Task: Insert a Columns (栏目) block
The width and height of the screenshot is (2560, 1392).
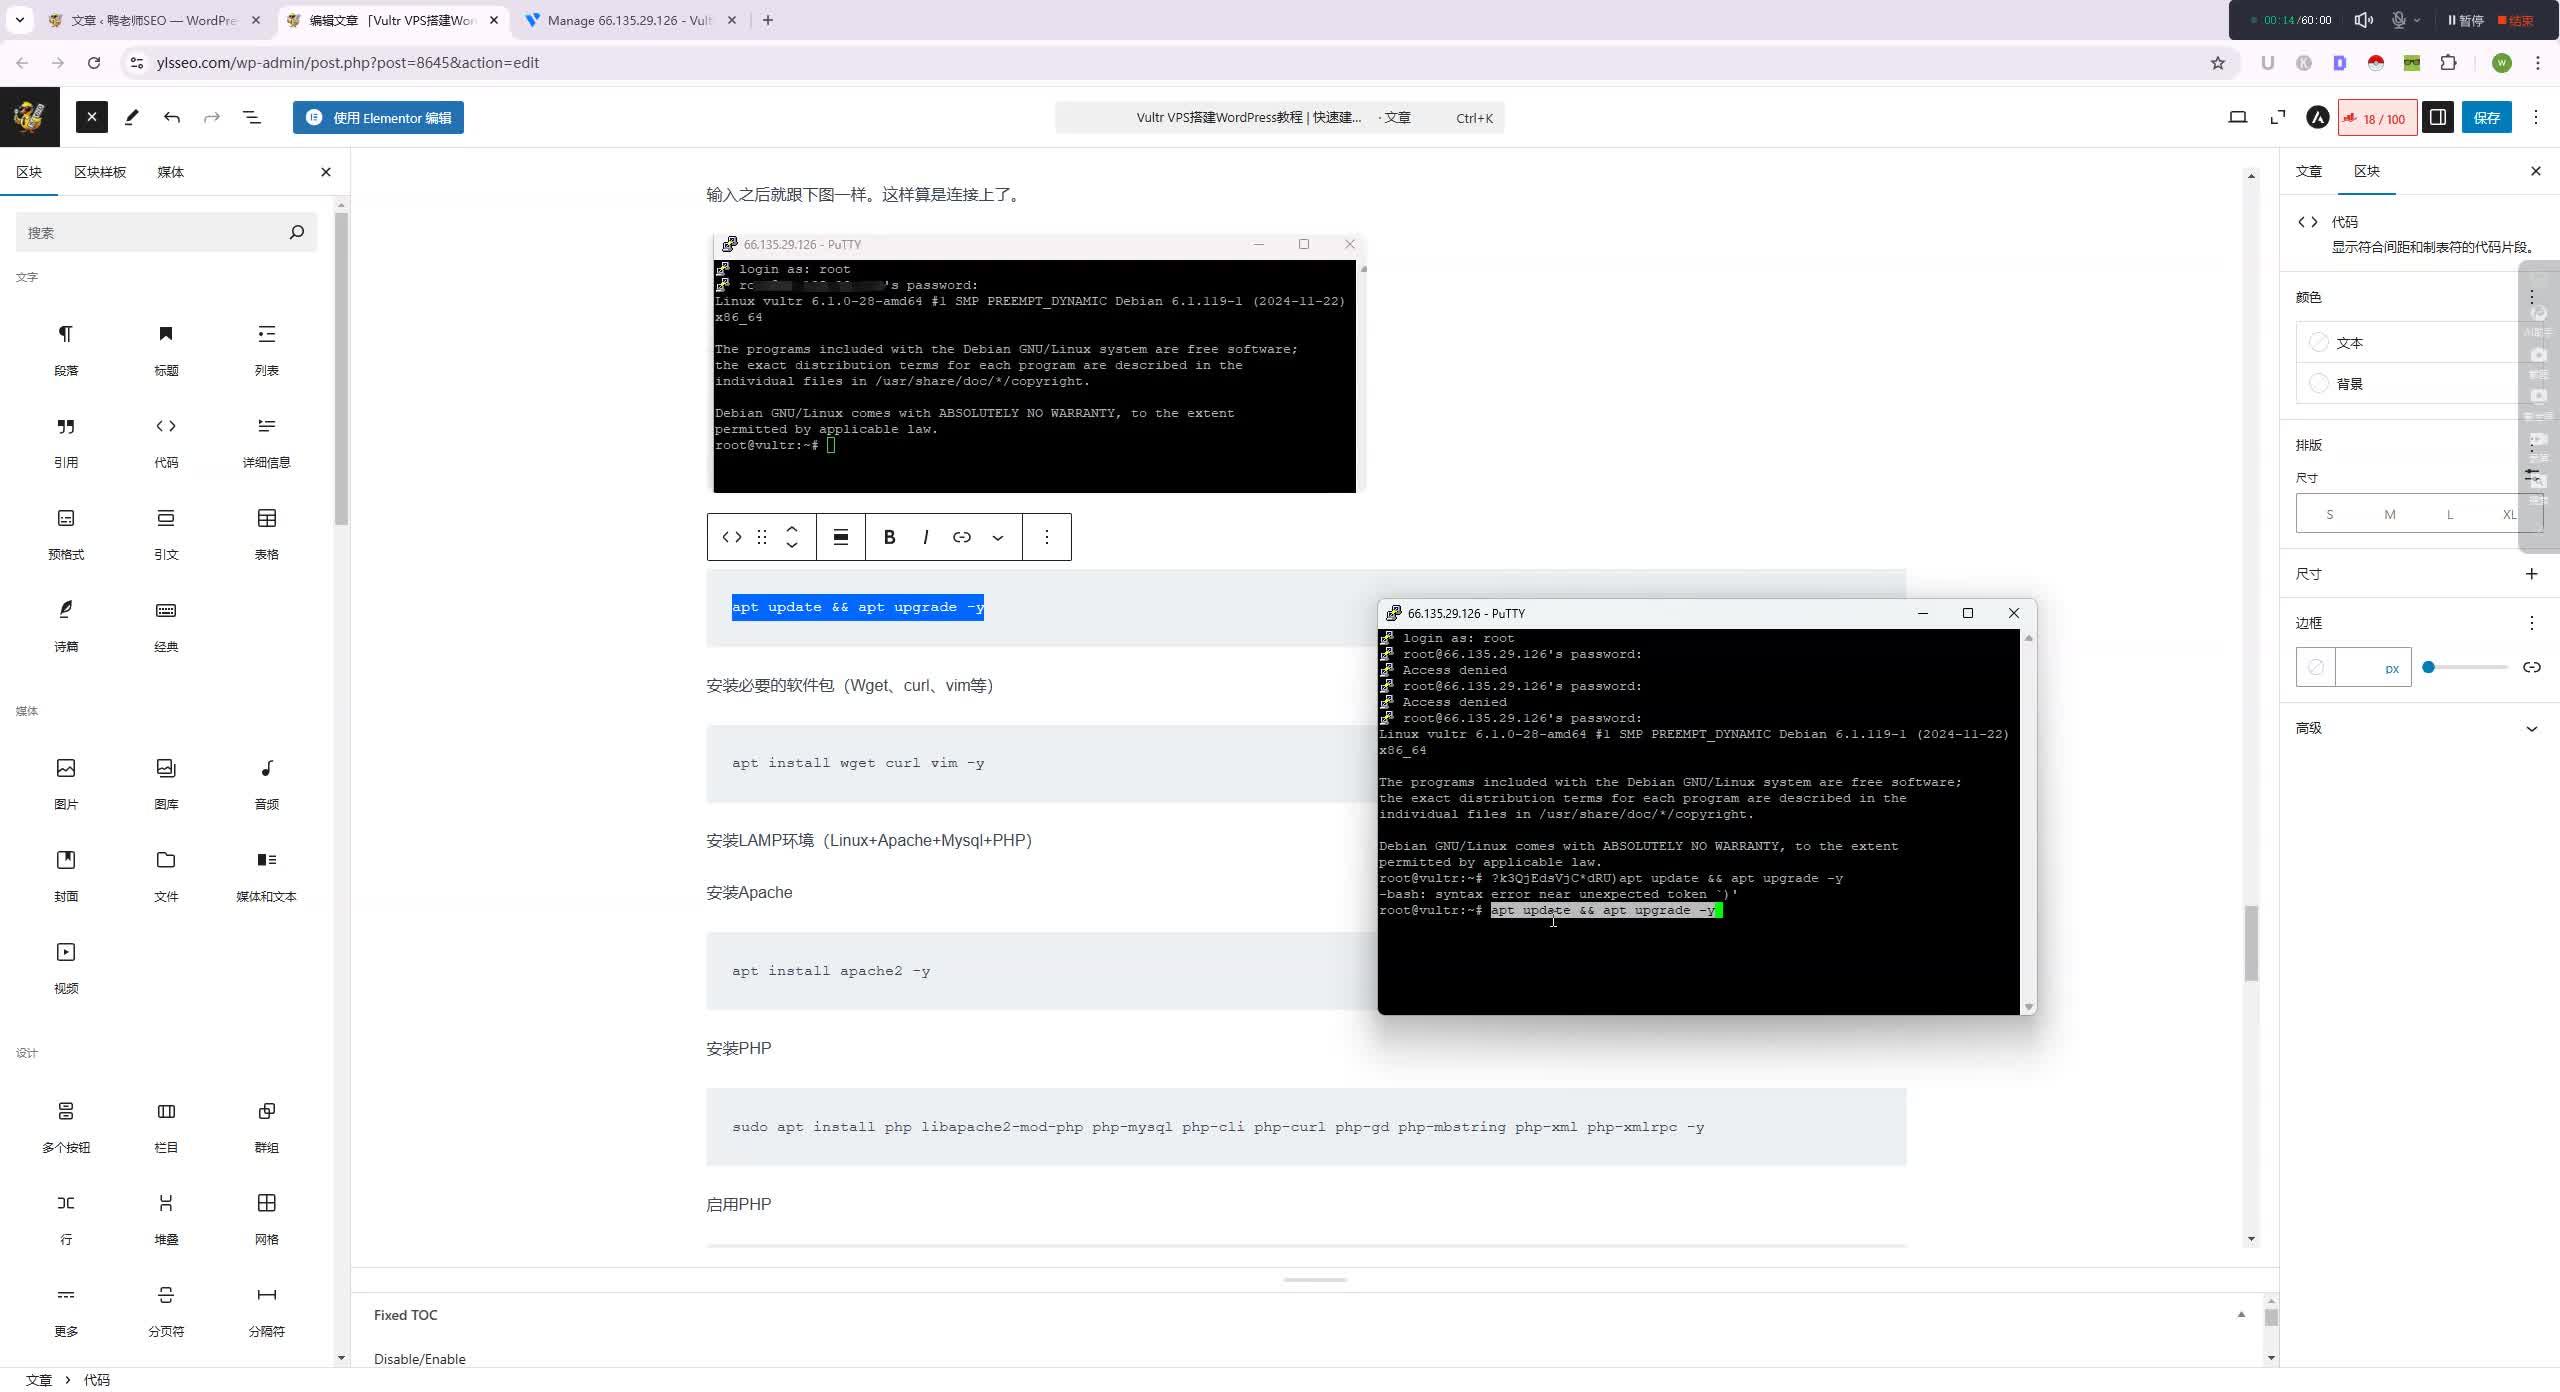Action: point(166,1126)
